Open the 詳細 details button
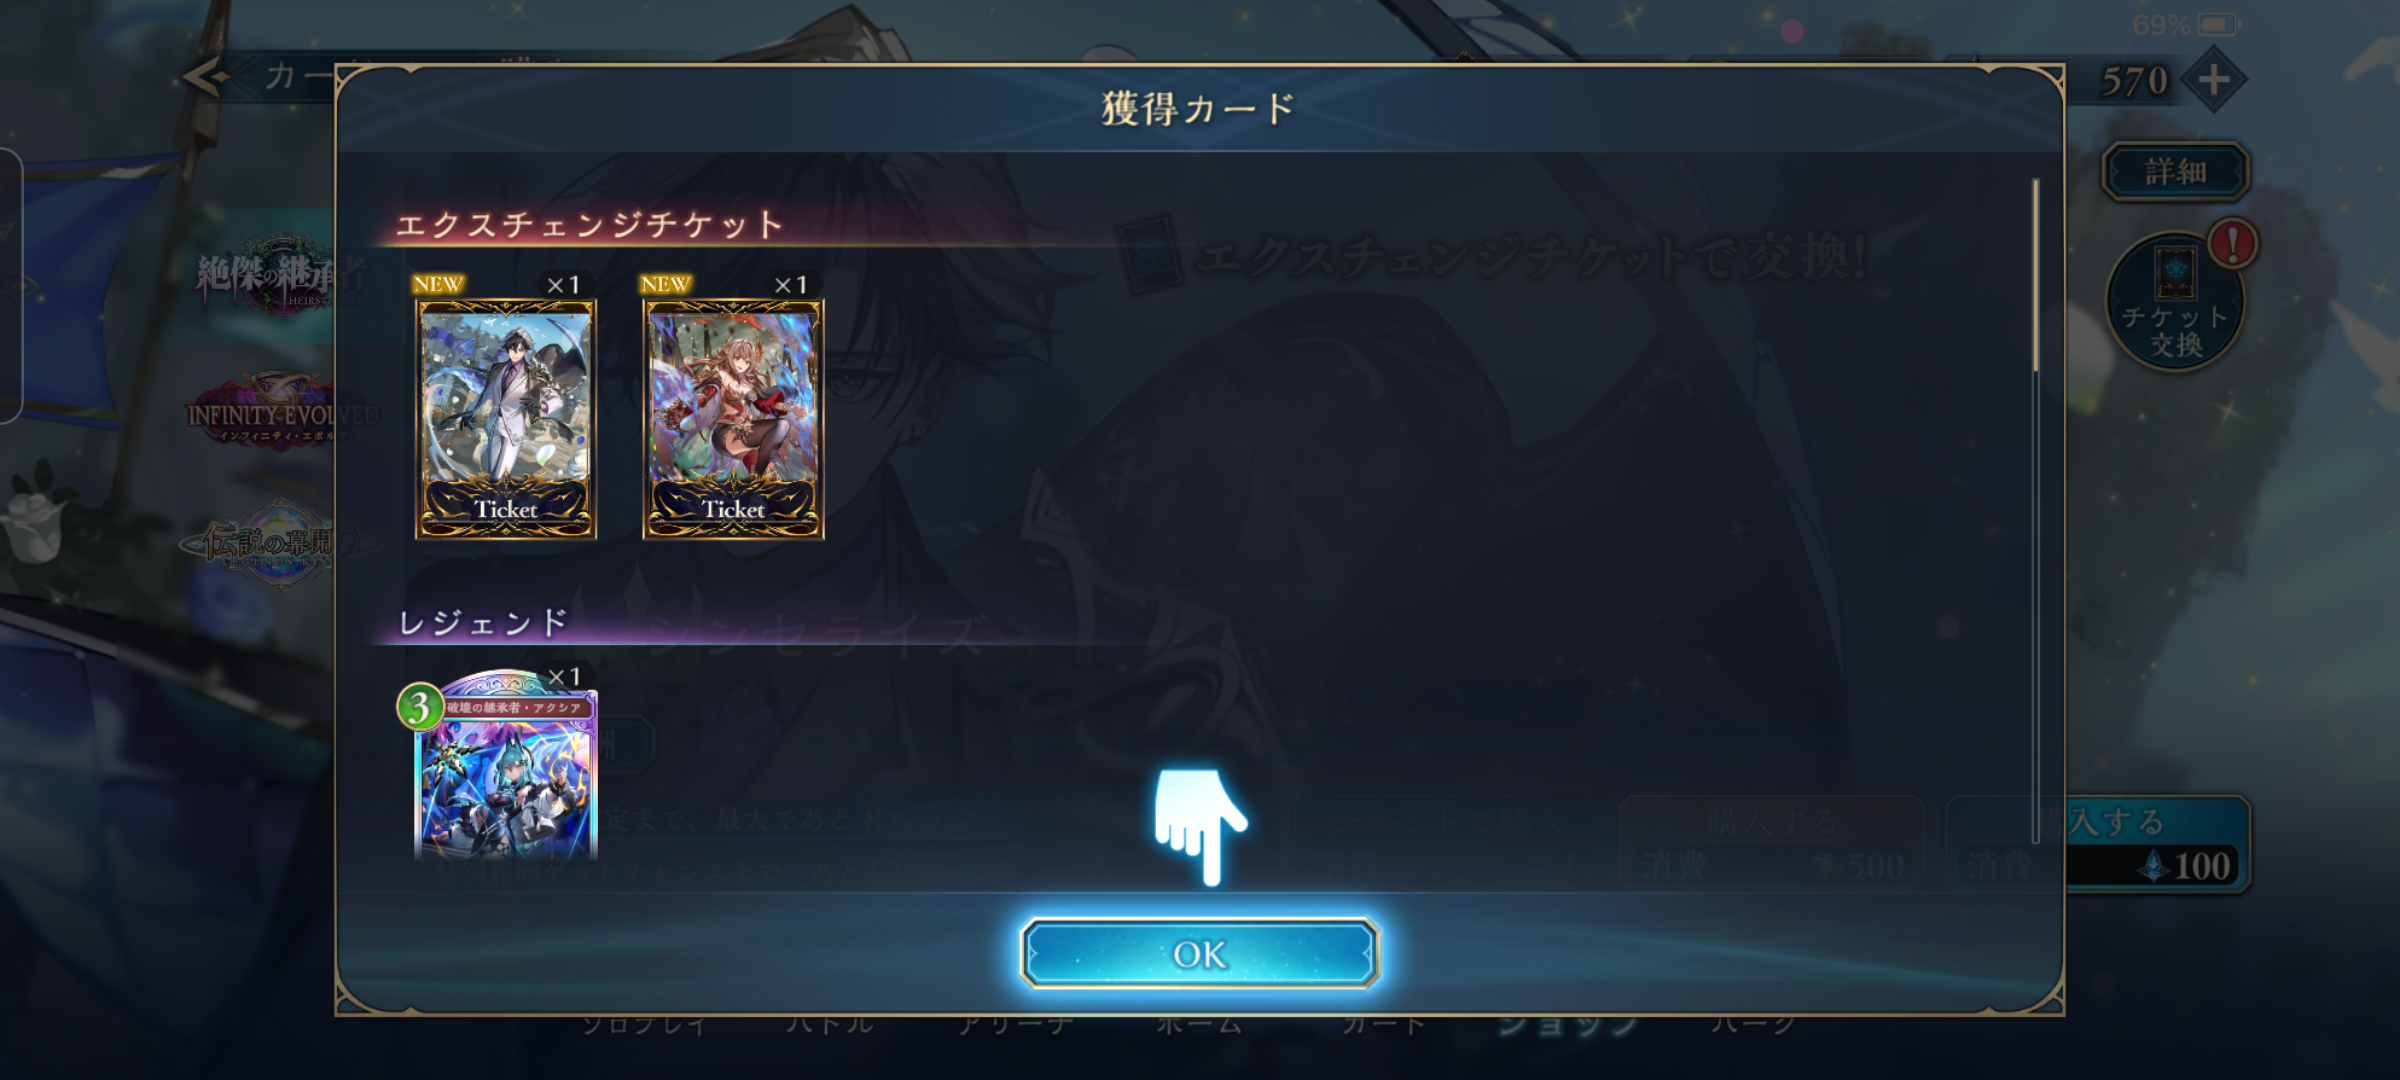Screen dimensions: 2400x1080 pos(2176,172)
